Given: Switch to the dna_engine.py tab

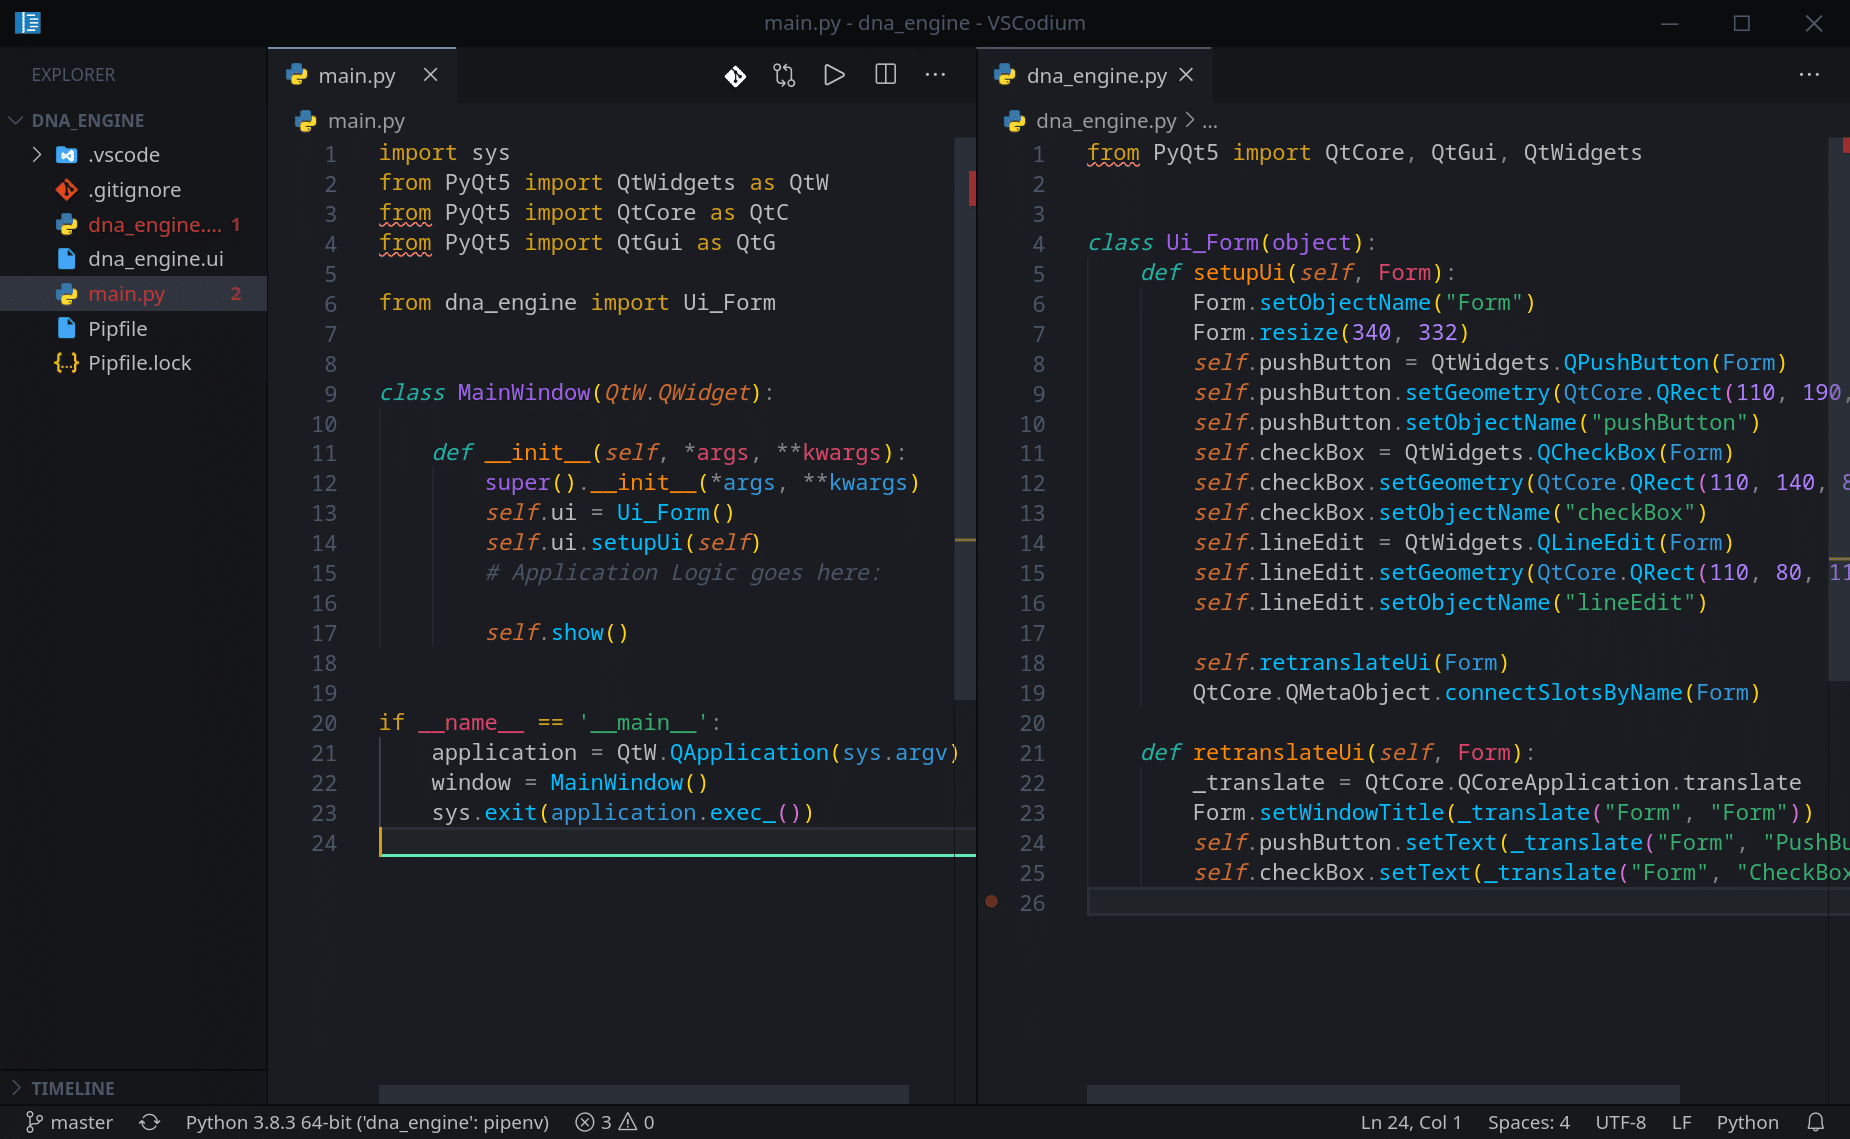Looking at the screenshot, I should 1094,75.
